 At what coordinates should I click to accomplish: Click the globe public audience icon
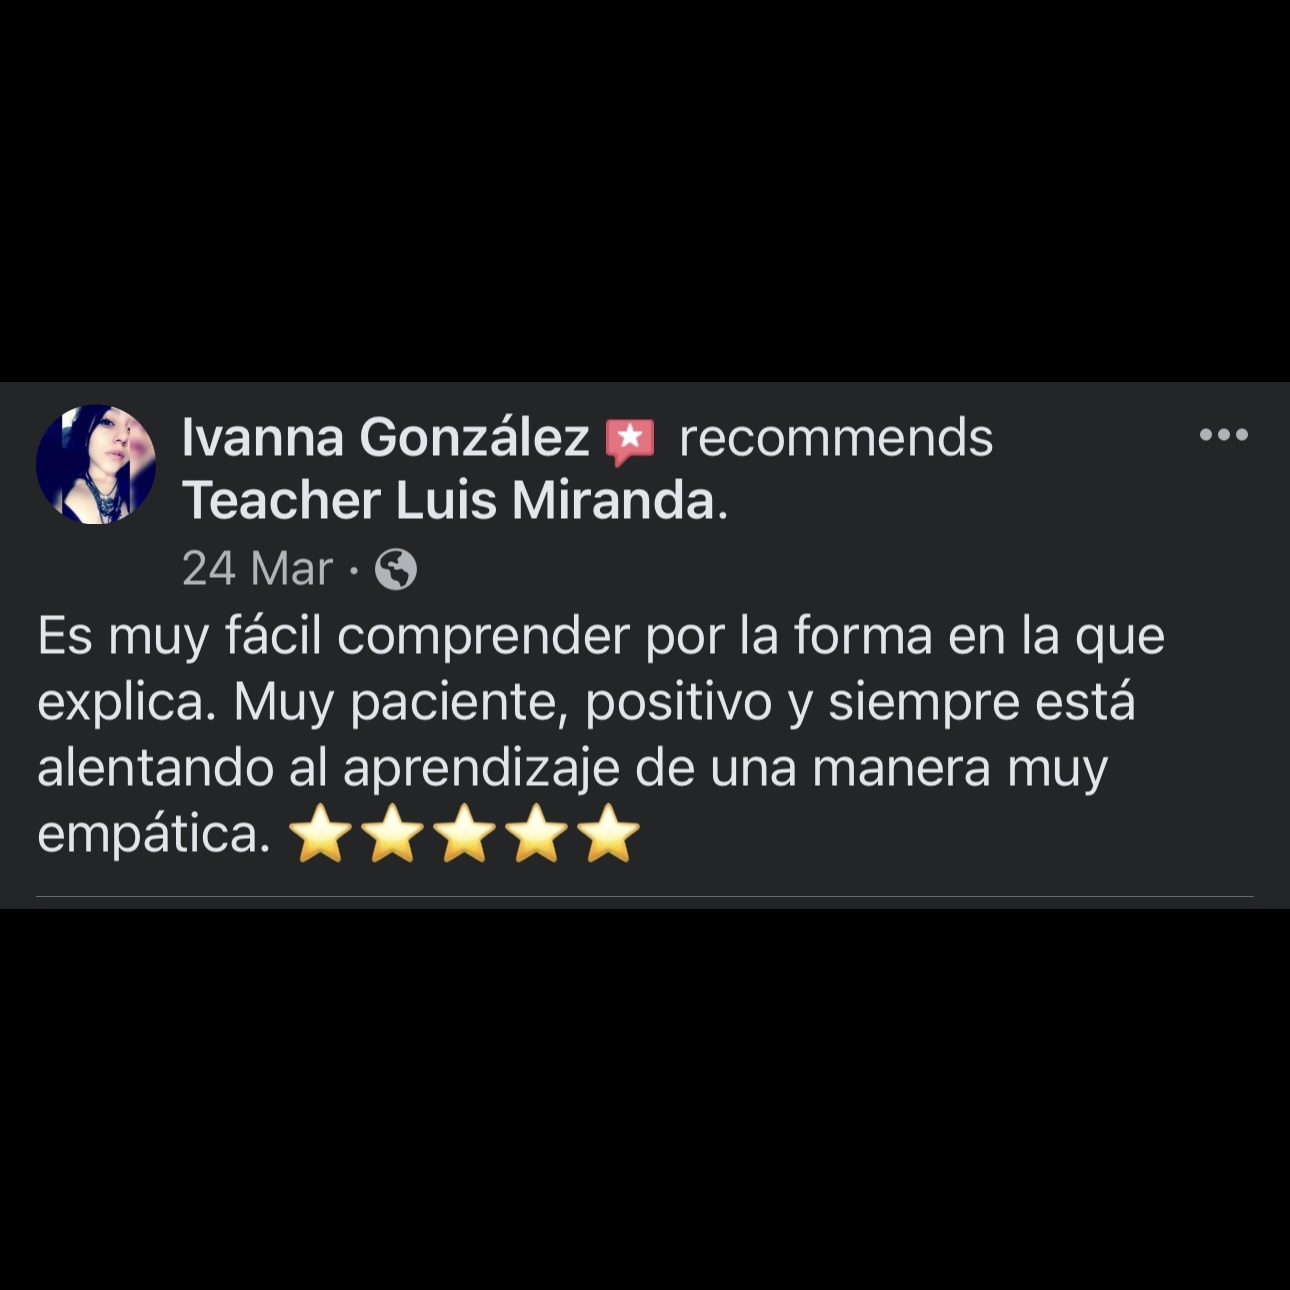[x=396, y=570]
